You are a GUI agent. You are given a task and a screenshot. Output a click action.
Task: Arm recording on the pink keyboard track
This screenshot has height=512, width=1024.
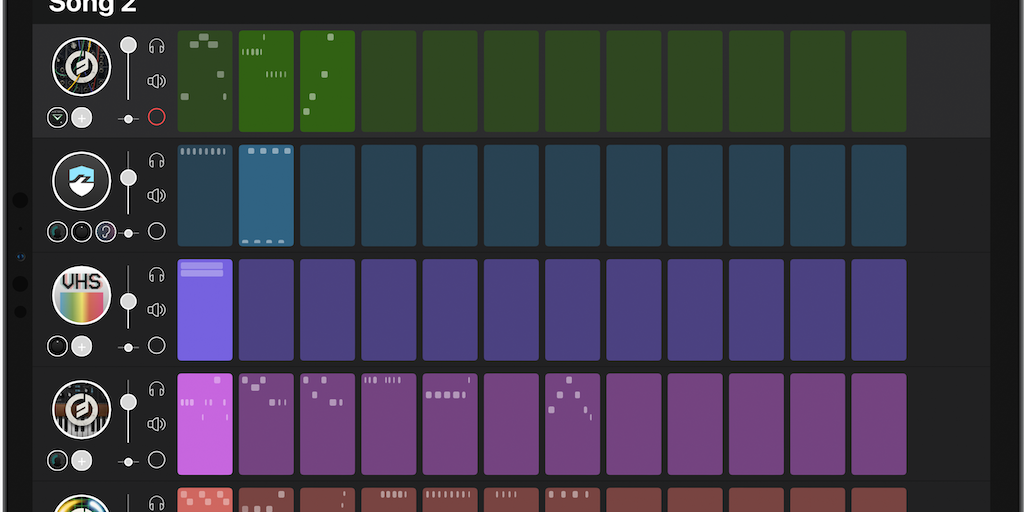coord(157,459)
